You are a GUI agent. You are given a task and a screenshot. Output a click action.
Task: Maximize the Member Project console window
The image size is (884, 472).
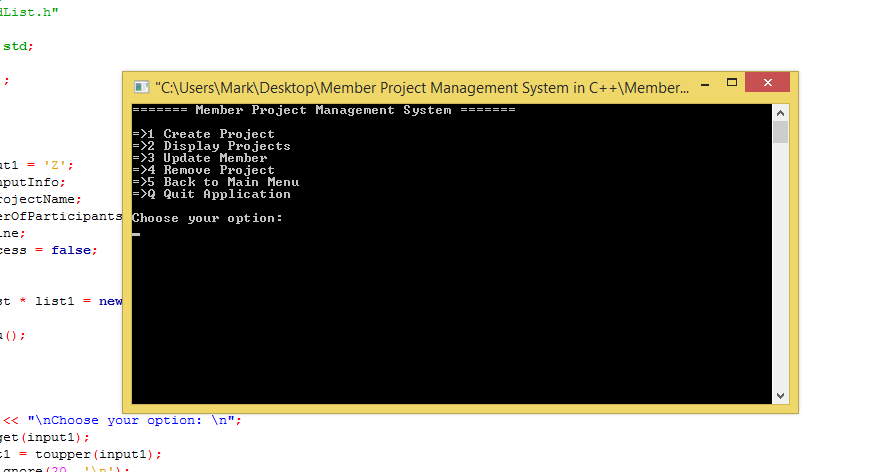coord(732,84)
